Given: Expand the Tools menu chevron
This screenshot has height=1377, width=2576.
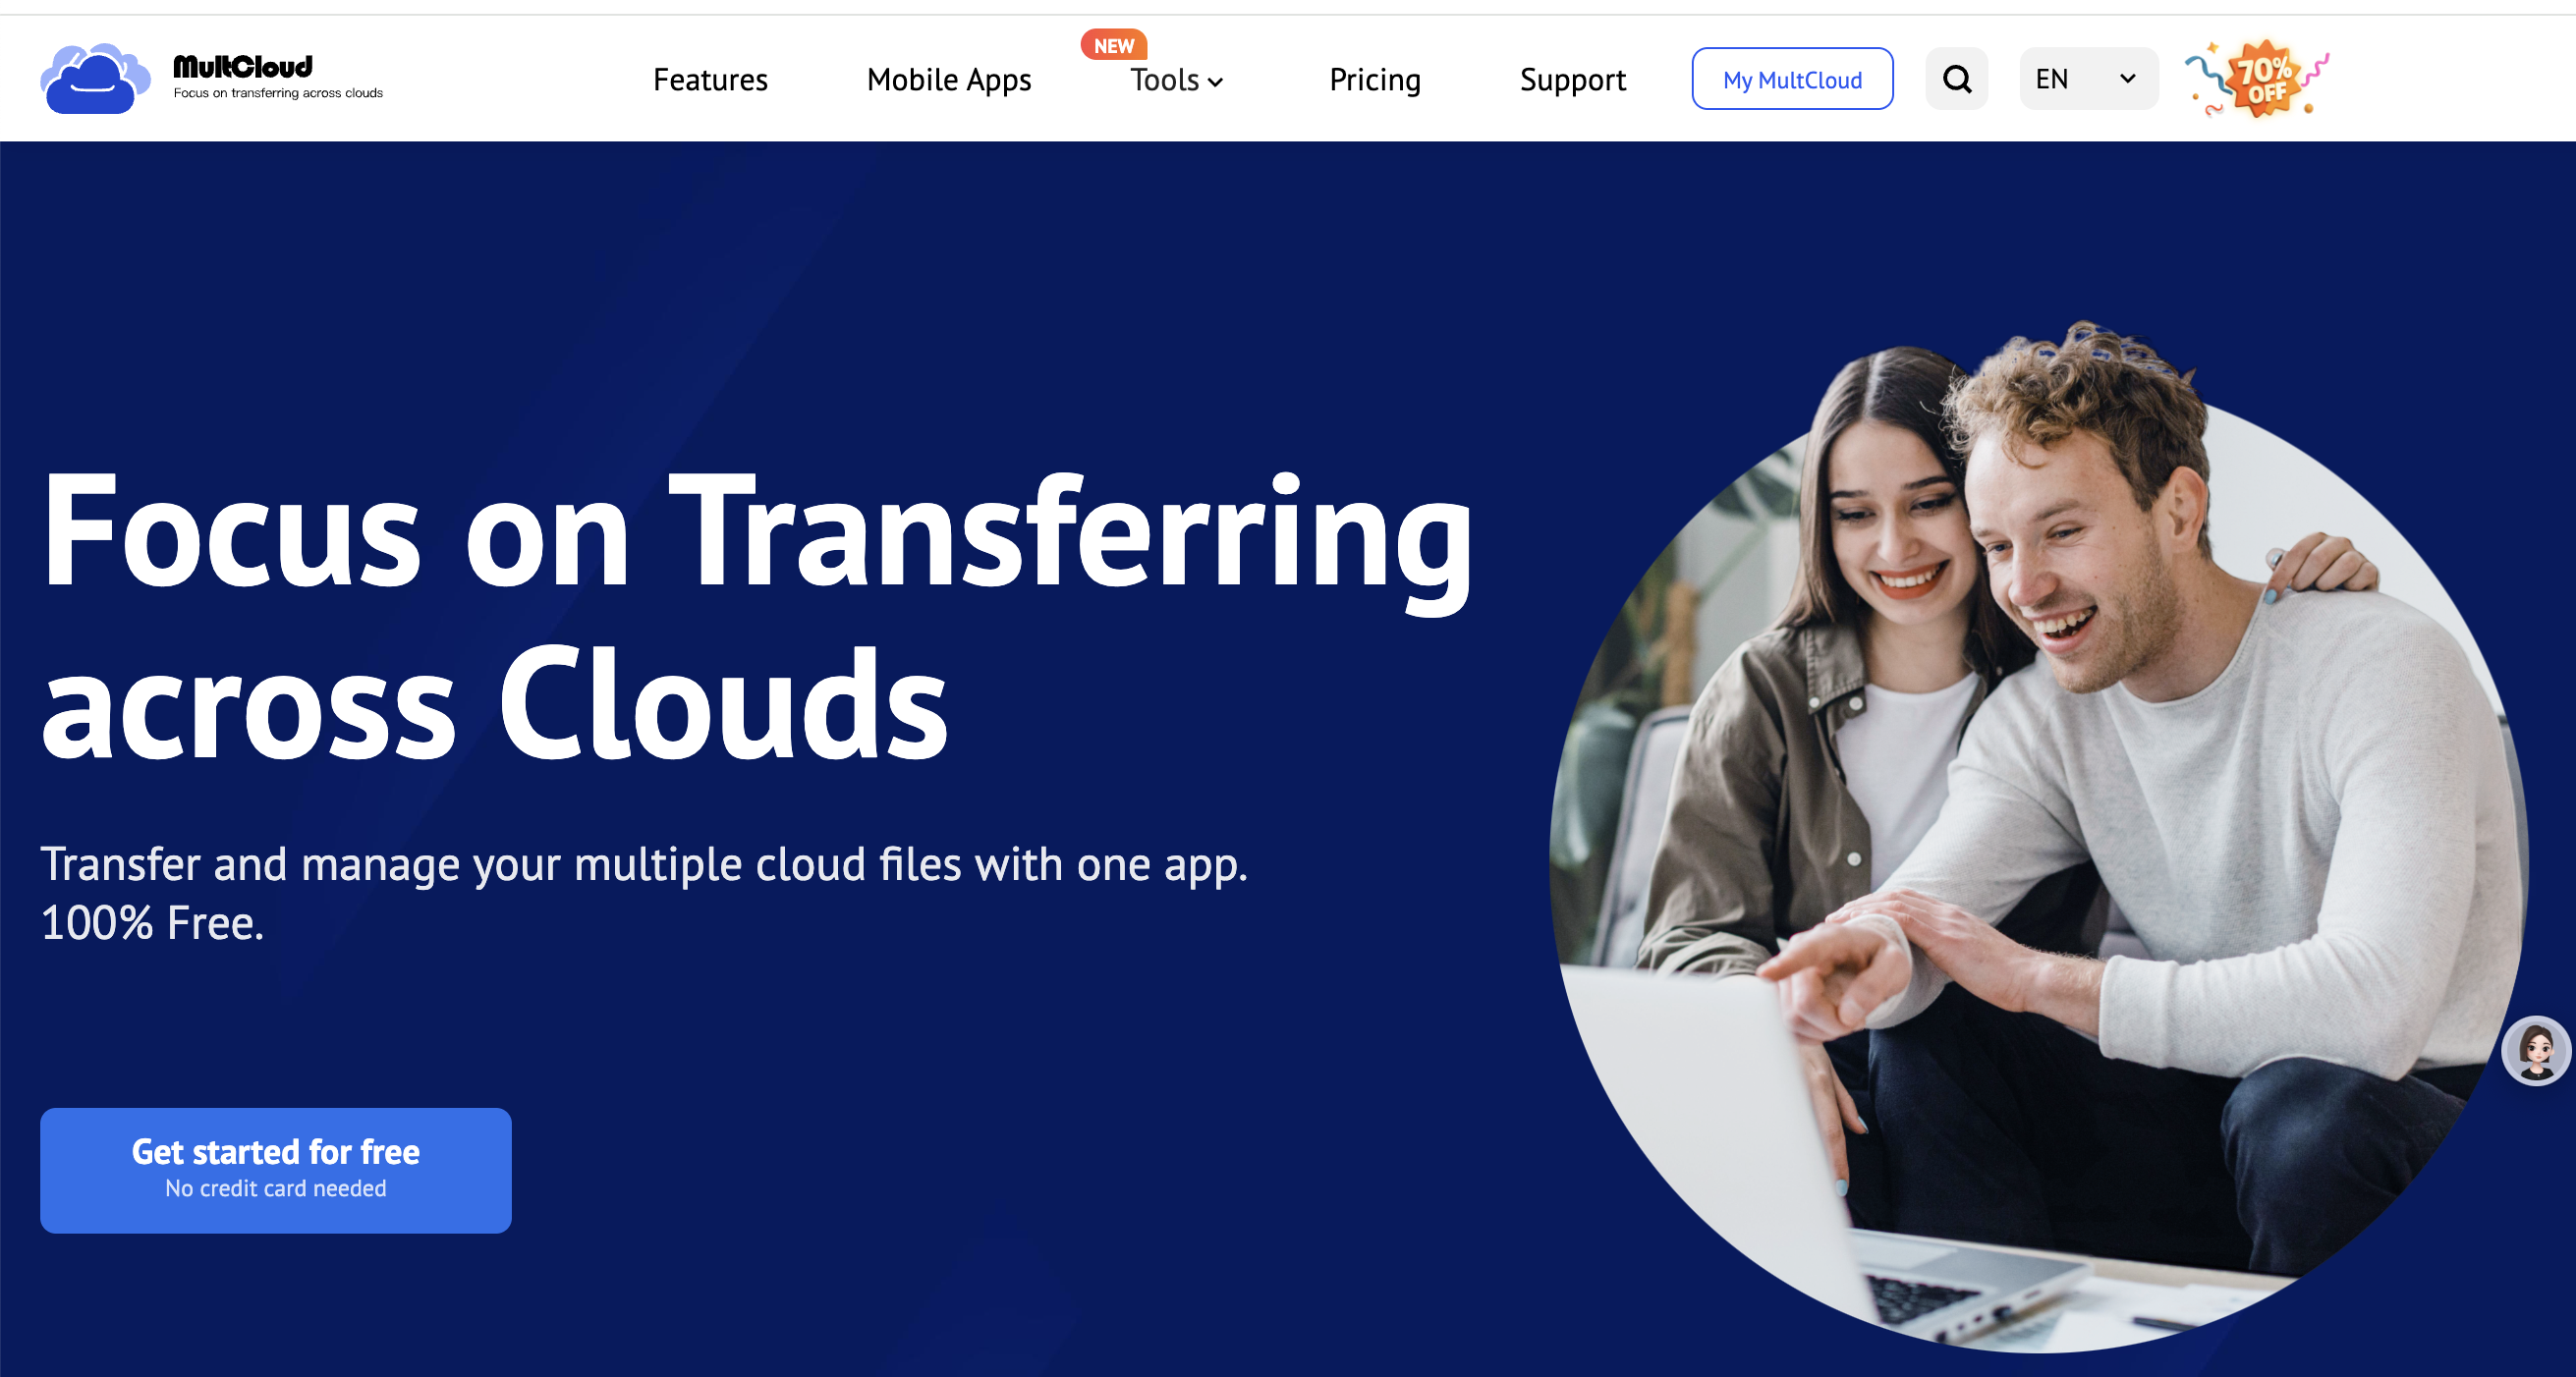Looking at the screenshot, I should click(1216, 82).
